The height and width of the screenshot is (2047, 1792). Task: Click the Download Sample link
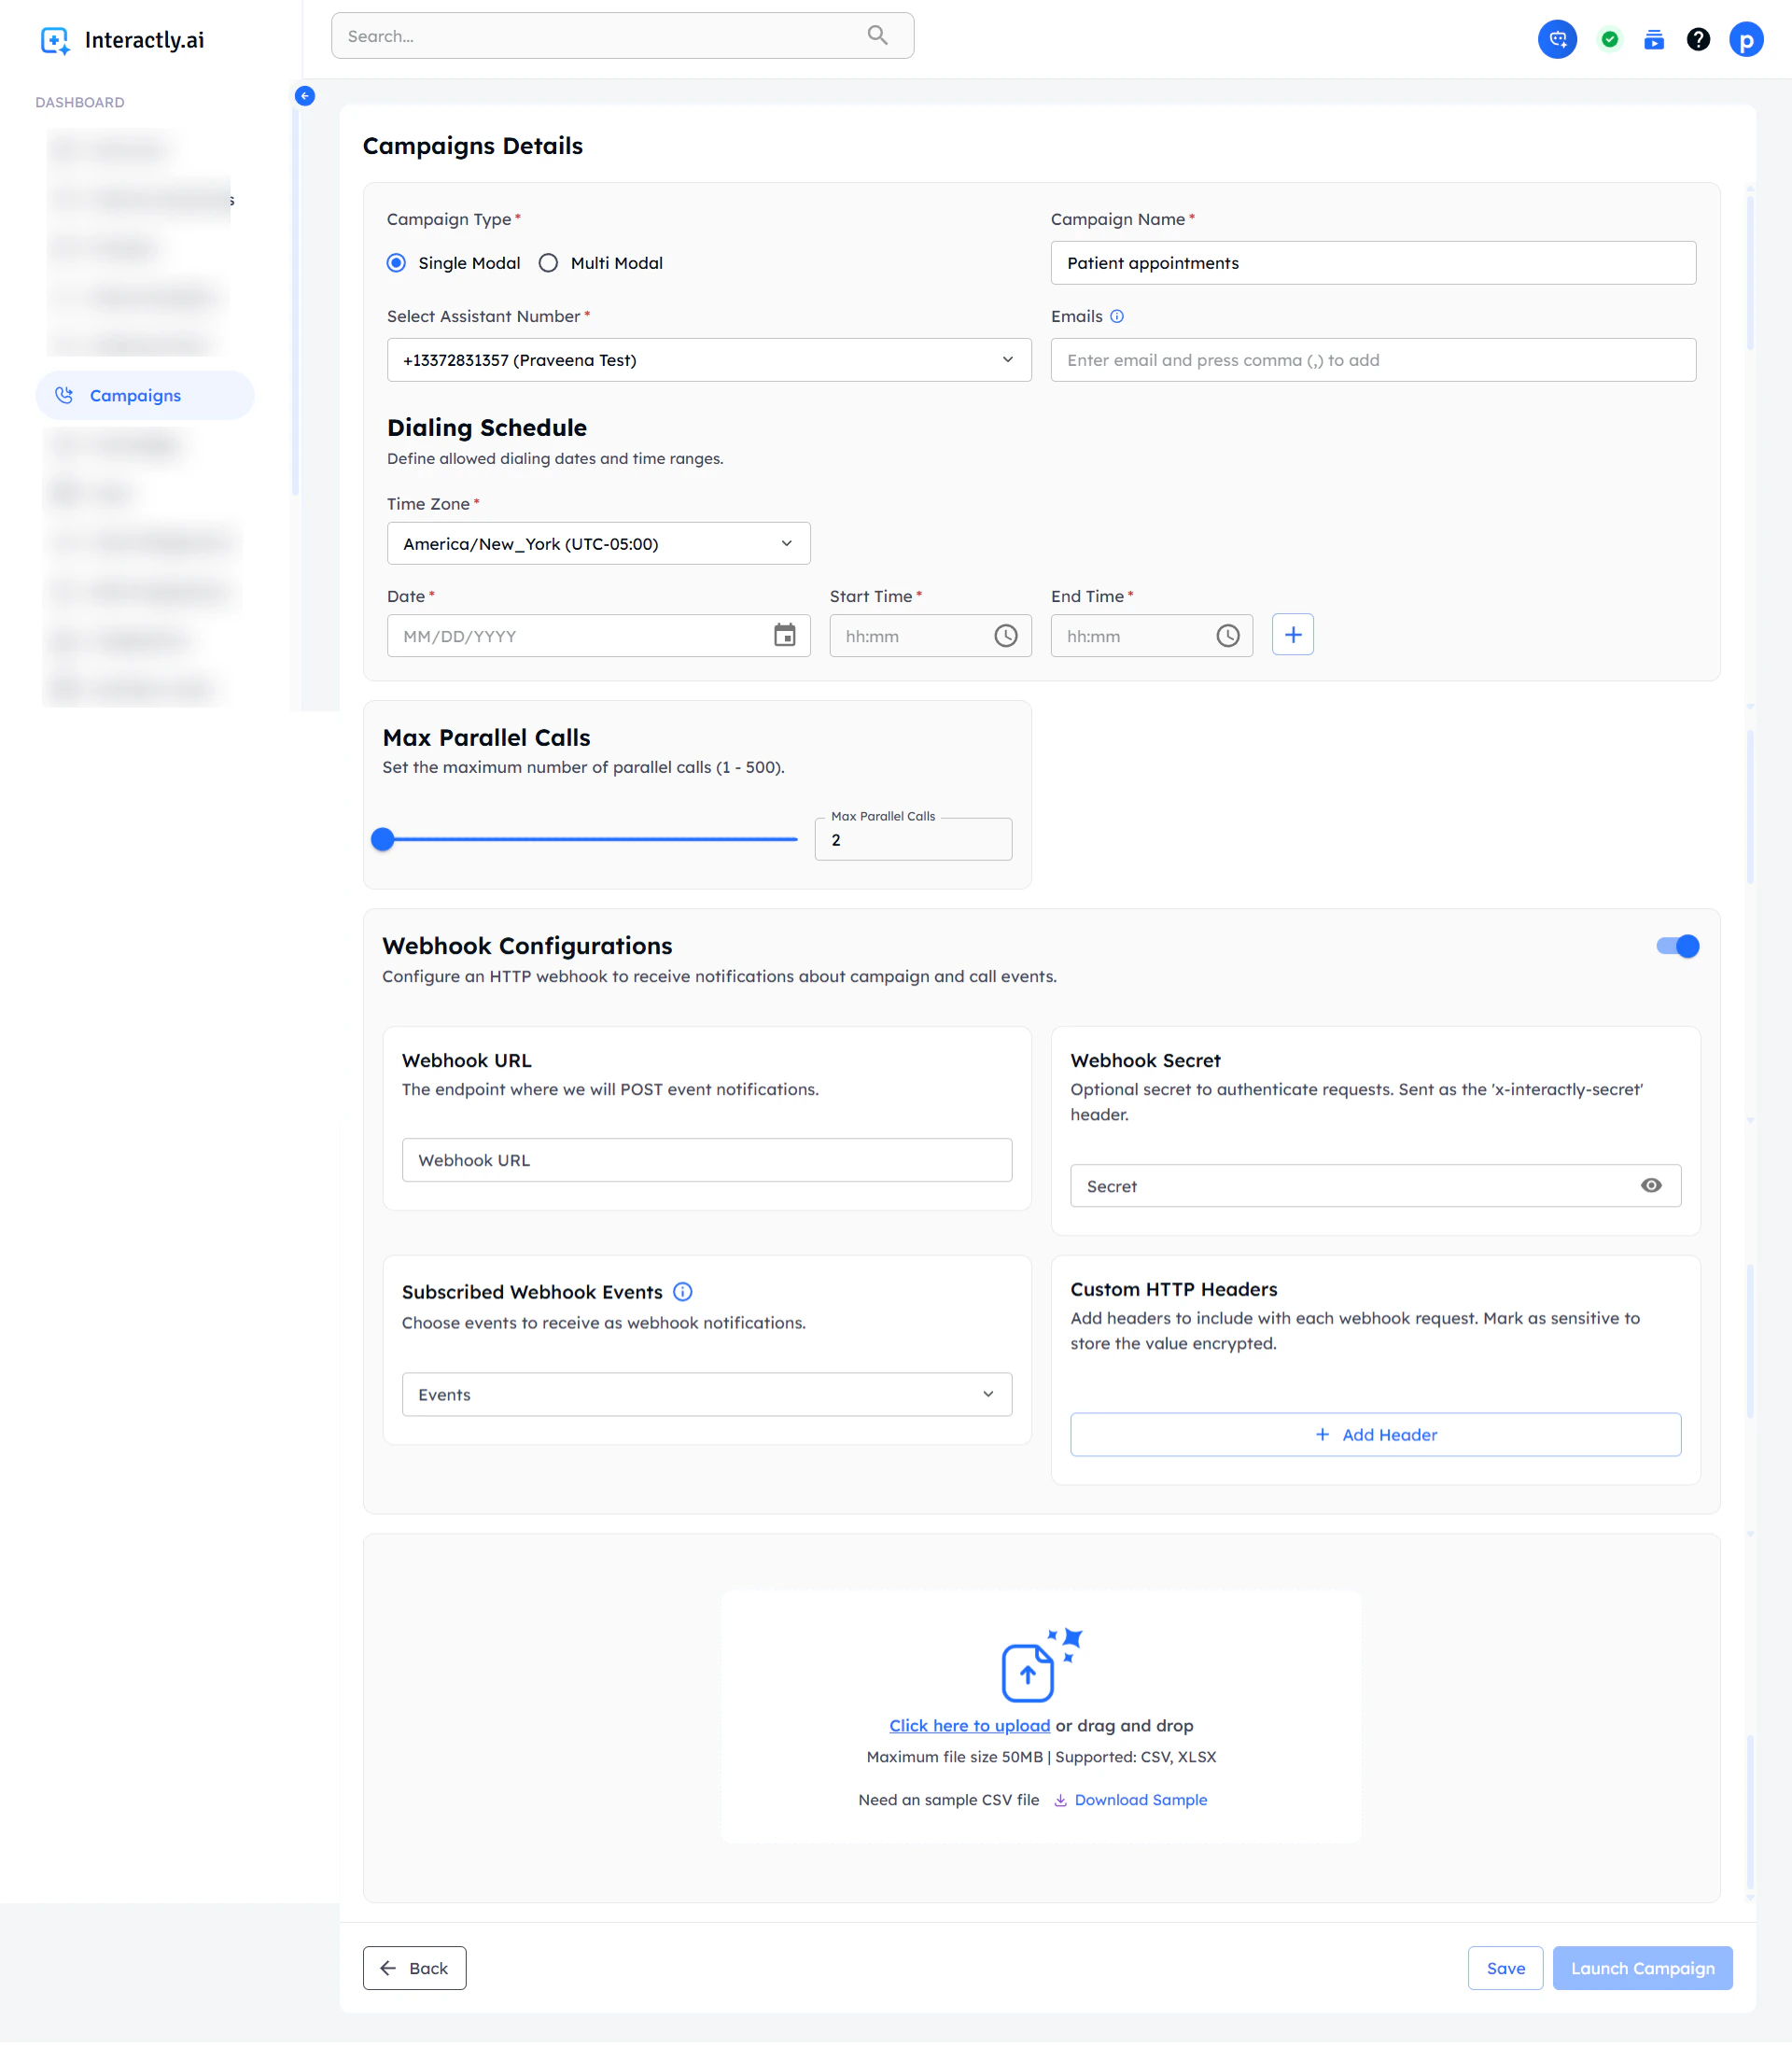[x=1140, y=1799]
